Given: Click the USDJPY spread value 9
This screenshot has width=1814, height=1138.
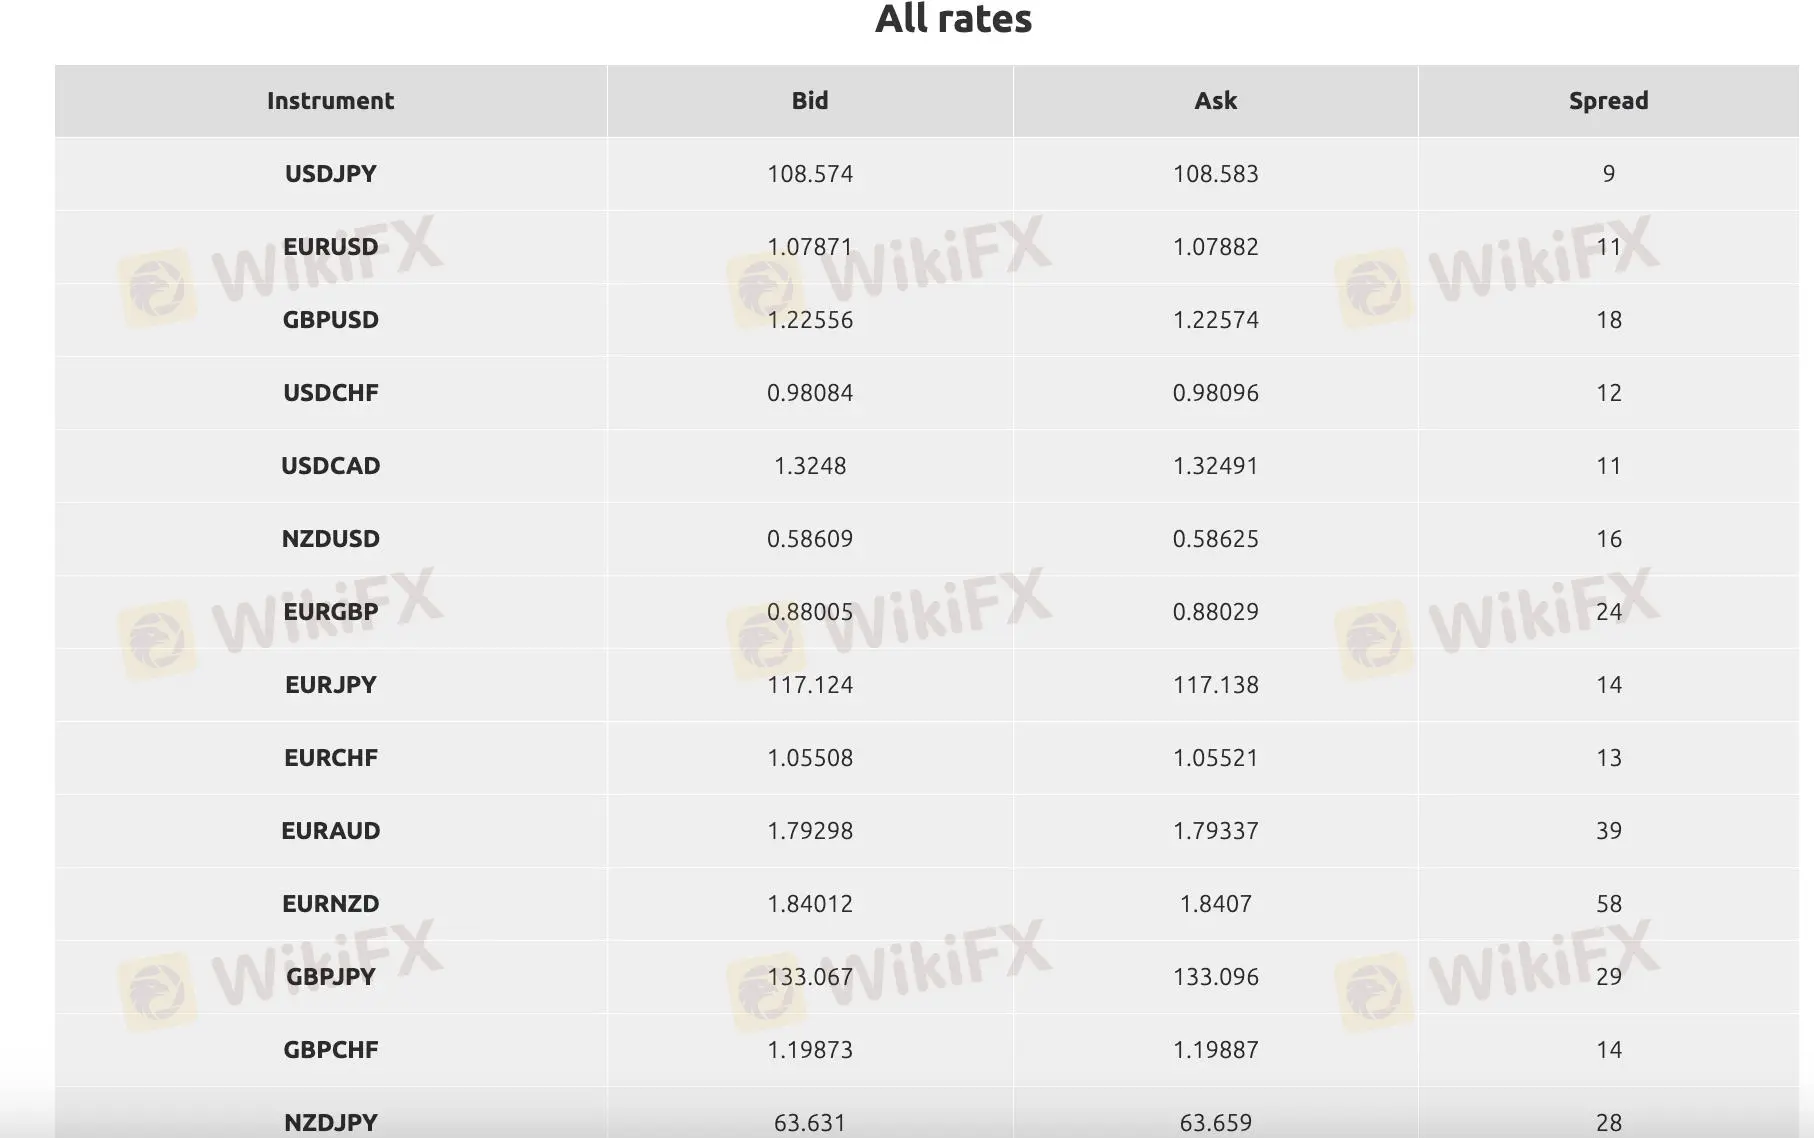Looking at the screenshot, I should [1608, 174].
